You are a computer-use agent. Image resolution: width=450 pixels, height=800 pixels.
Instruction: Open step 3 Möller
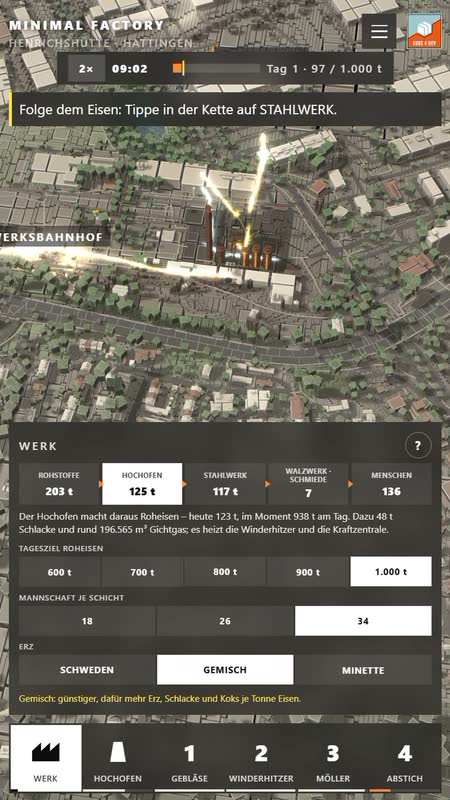point(333,758)
